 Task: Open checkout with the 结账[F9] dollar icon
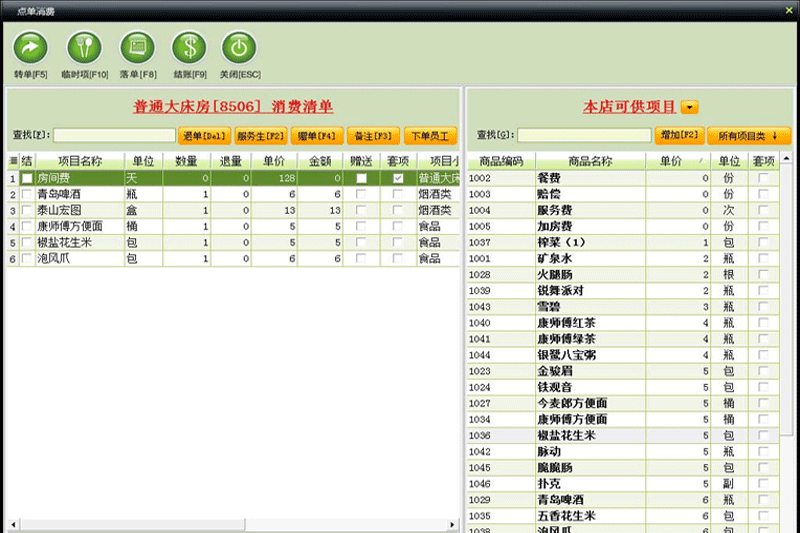point(189,48)
